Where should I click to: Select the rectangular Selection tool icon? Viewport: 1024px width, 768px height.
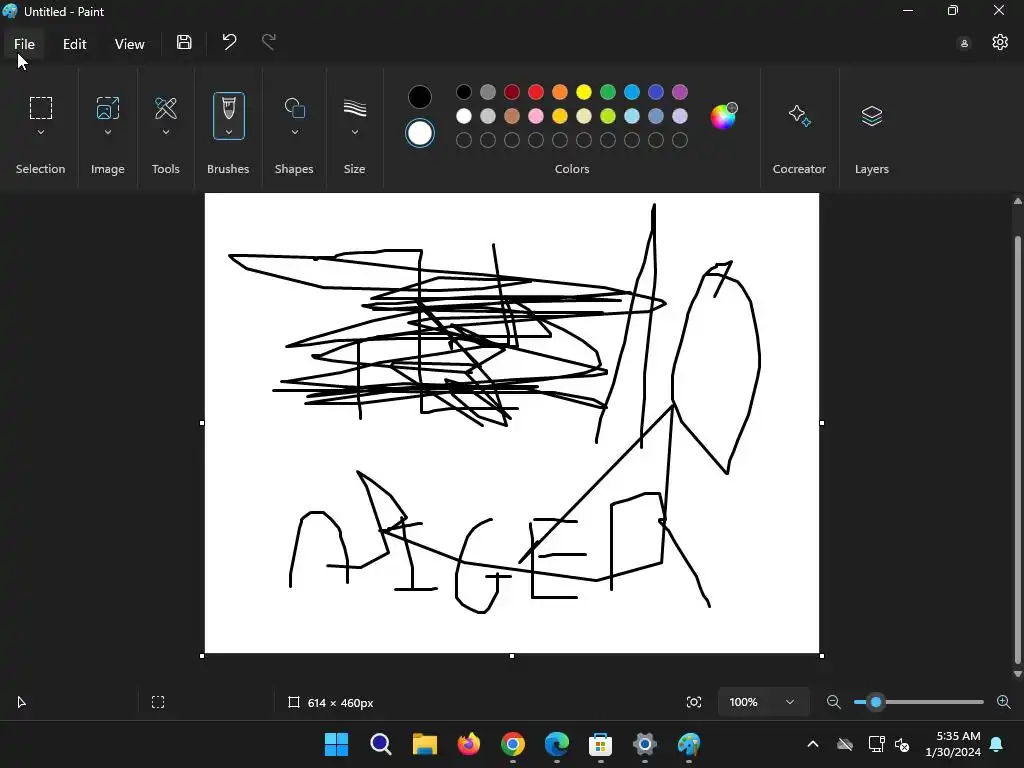[x=40, y=108]
